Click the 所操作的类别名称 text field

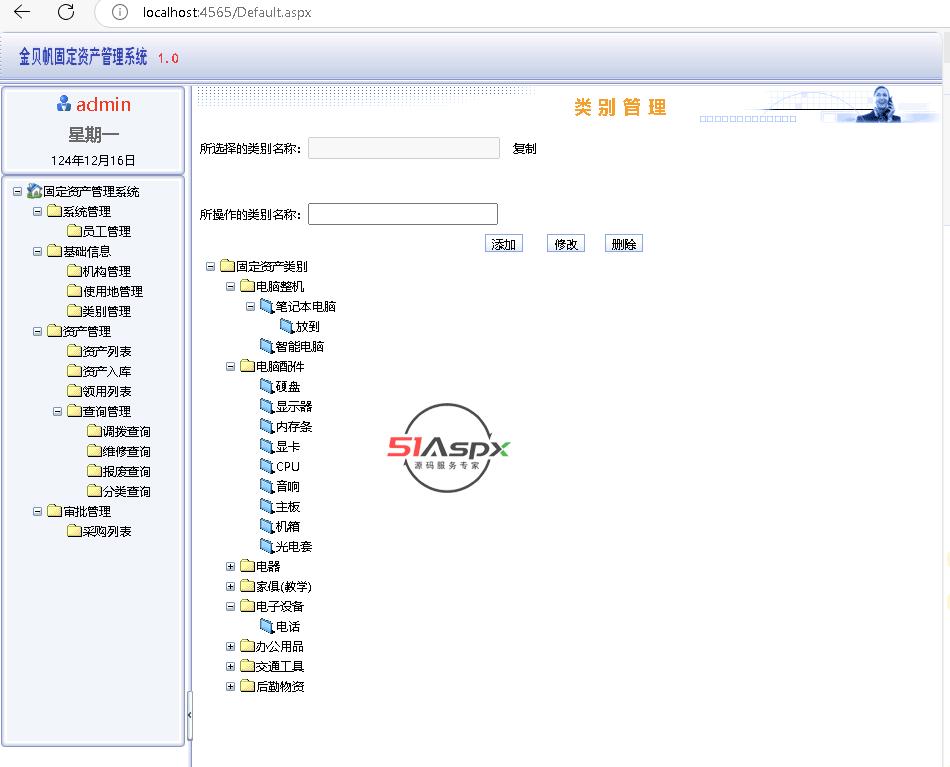pos(402,214)
